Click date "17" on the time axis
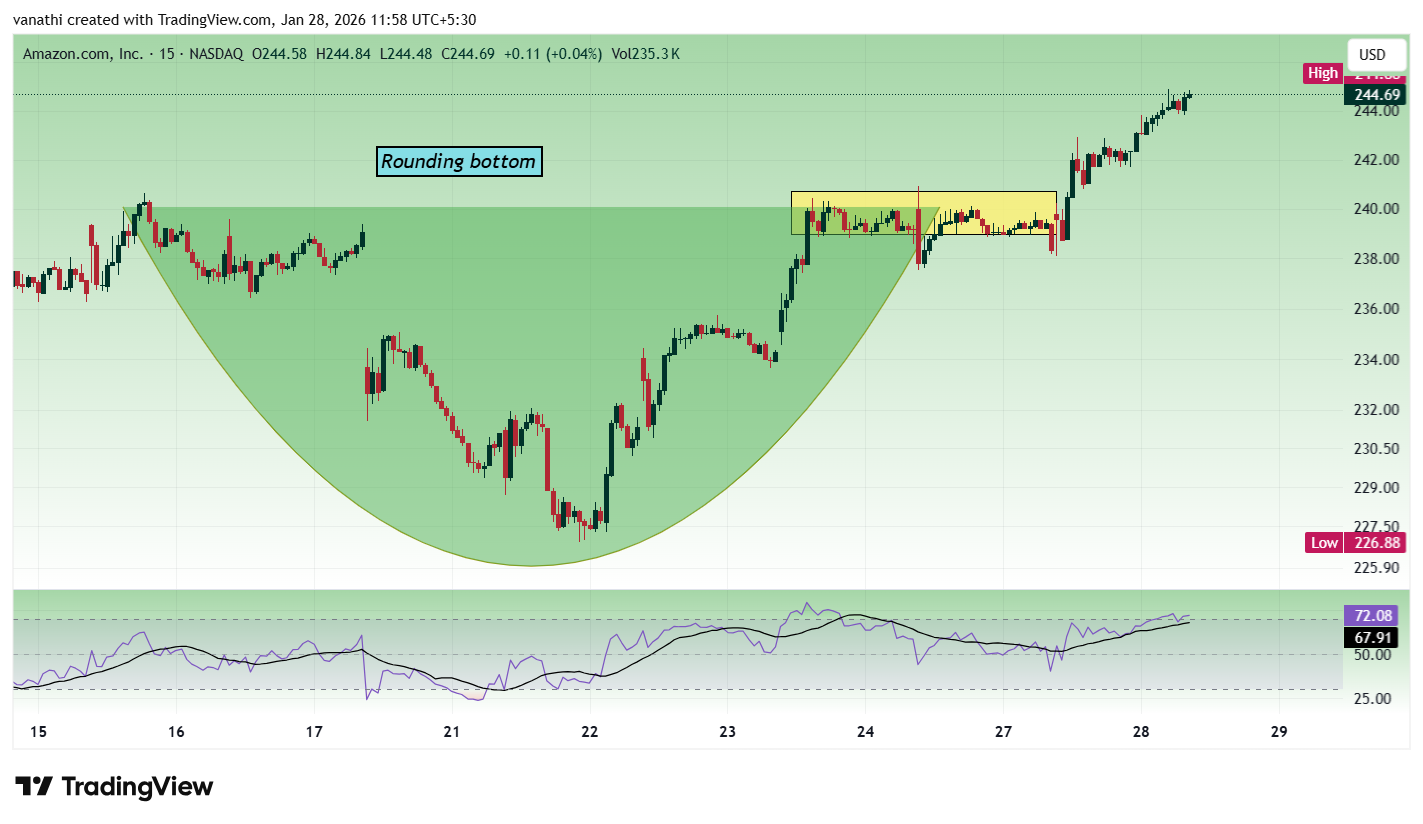This screenshot has height=824, width=1423. [x=314, y=731]
